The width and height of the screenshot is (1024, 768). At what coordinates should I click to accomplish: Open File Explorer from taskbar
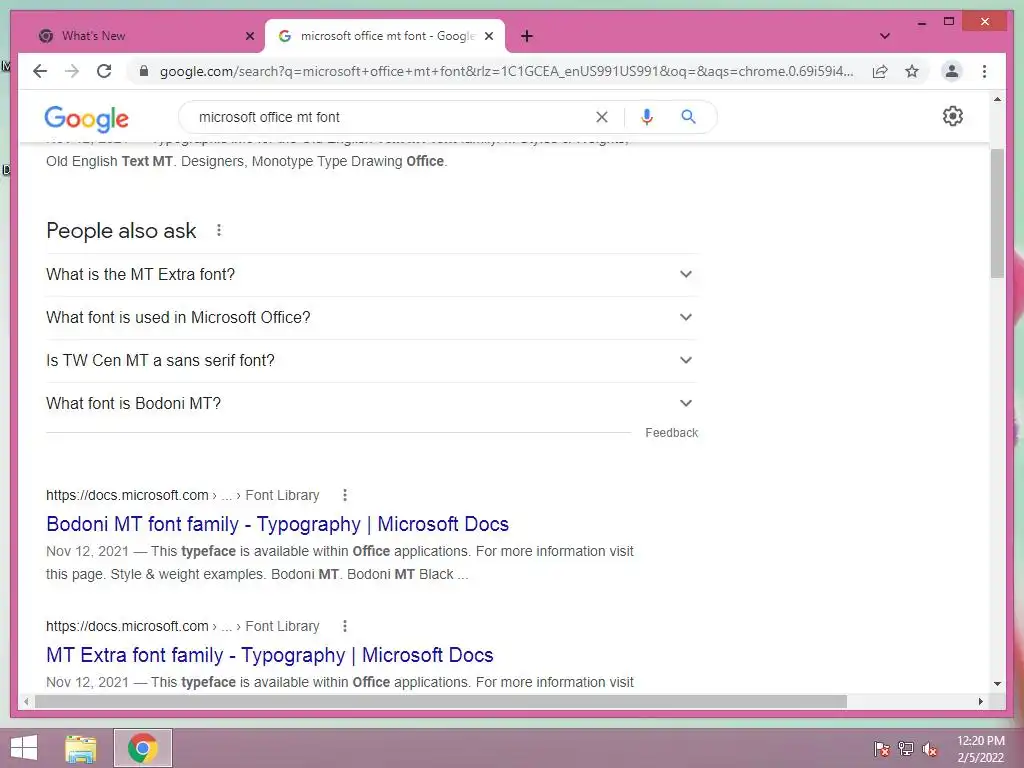pos(81,748)
